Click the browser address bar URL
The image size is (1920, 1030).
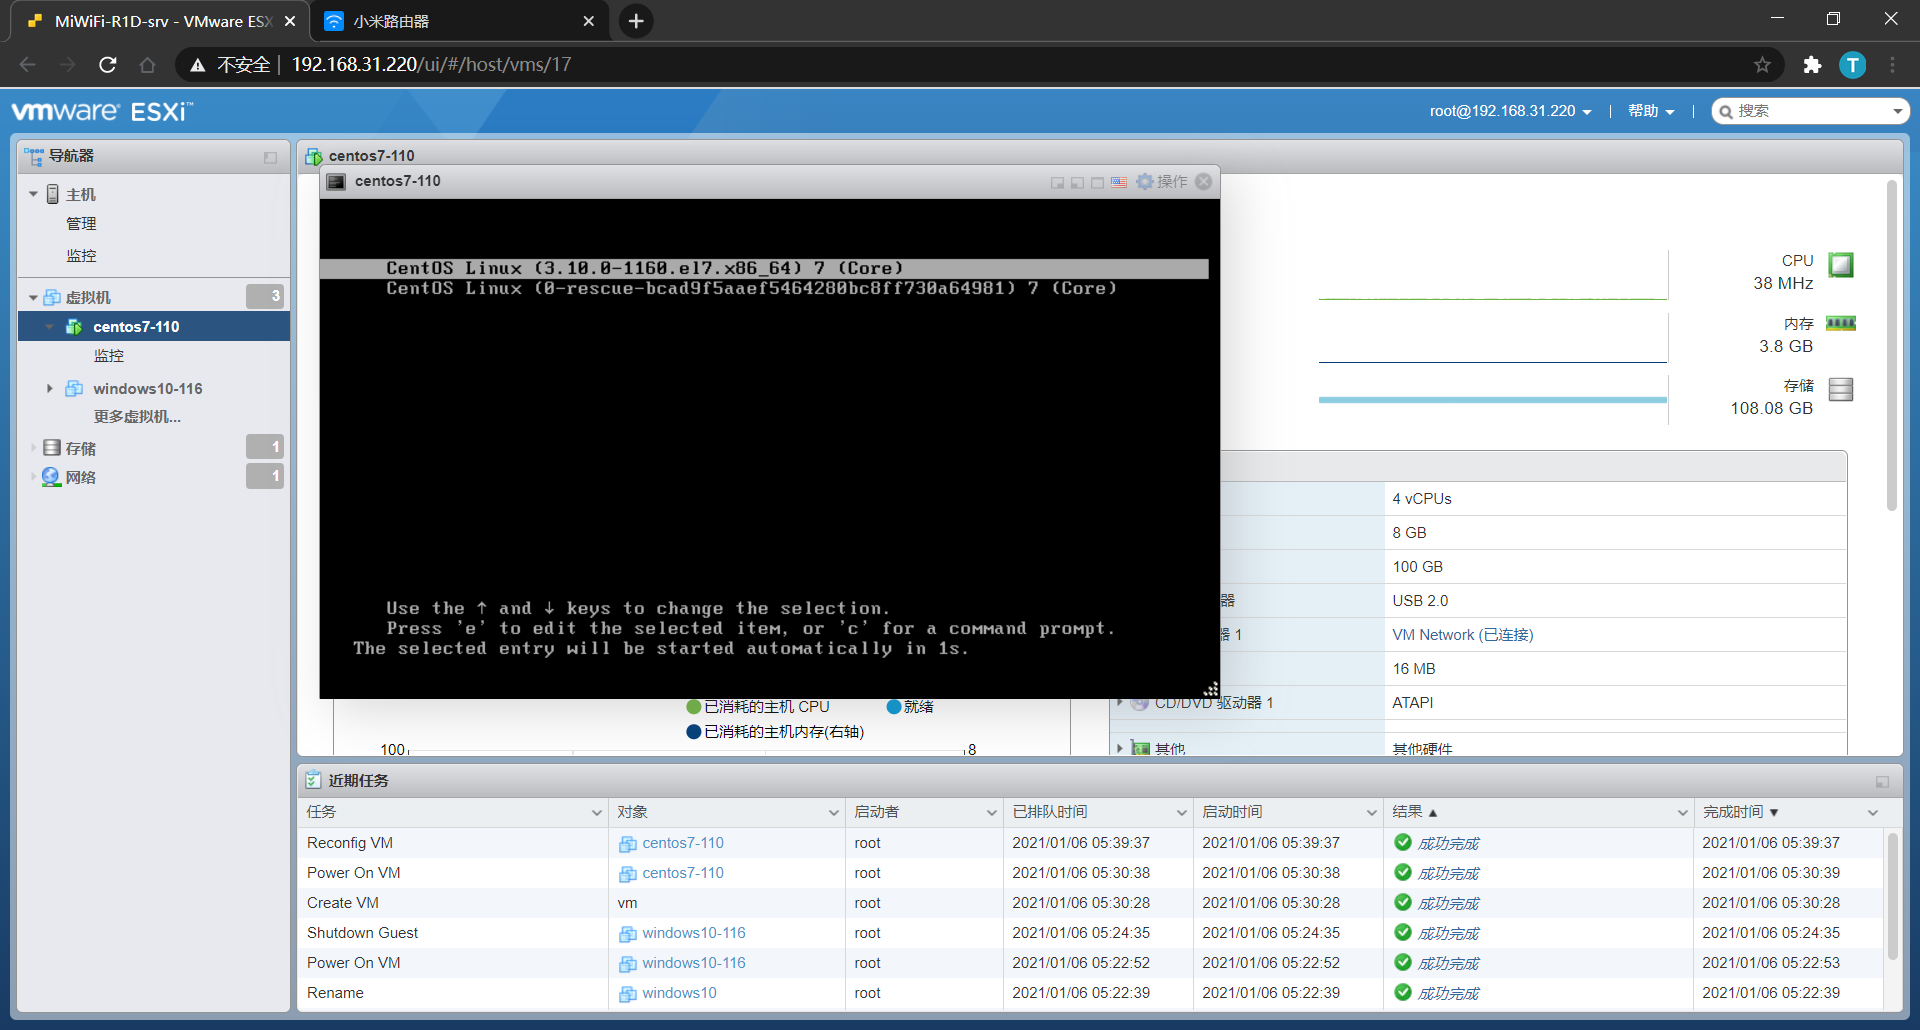431,65
